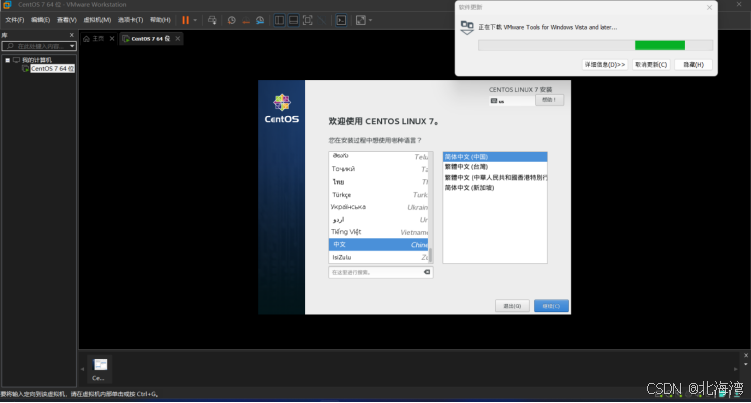Enter full screen mode icon
The width and height of the screenshot is (751, 403).
pos(307,20)
